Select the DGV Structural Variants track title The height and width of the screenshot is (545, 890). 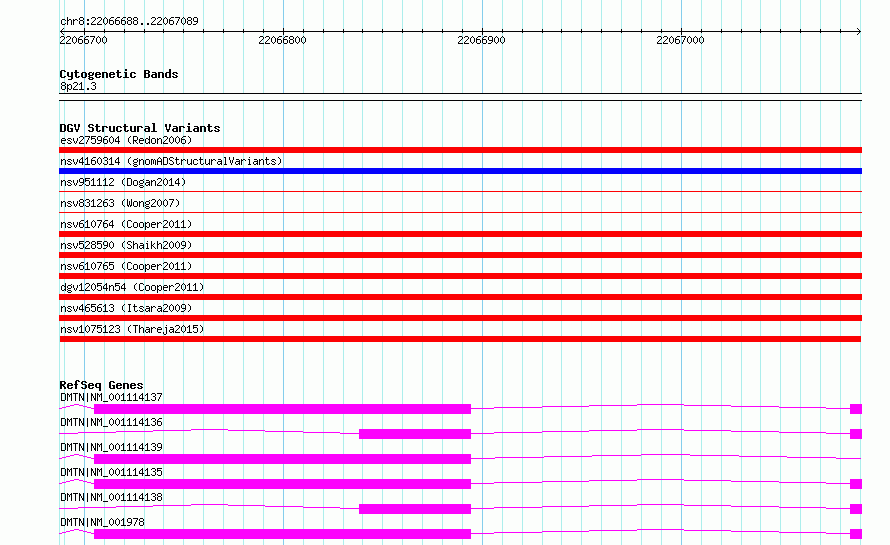pyautogui.click(x=140, y=128)
